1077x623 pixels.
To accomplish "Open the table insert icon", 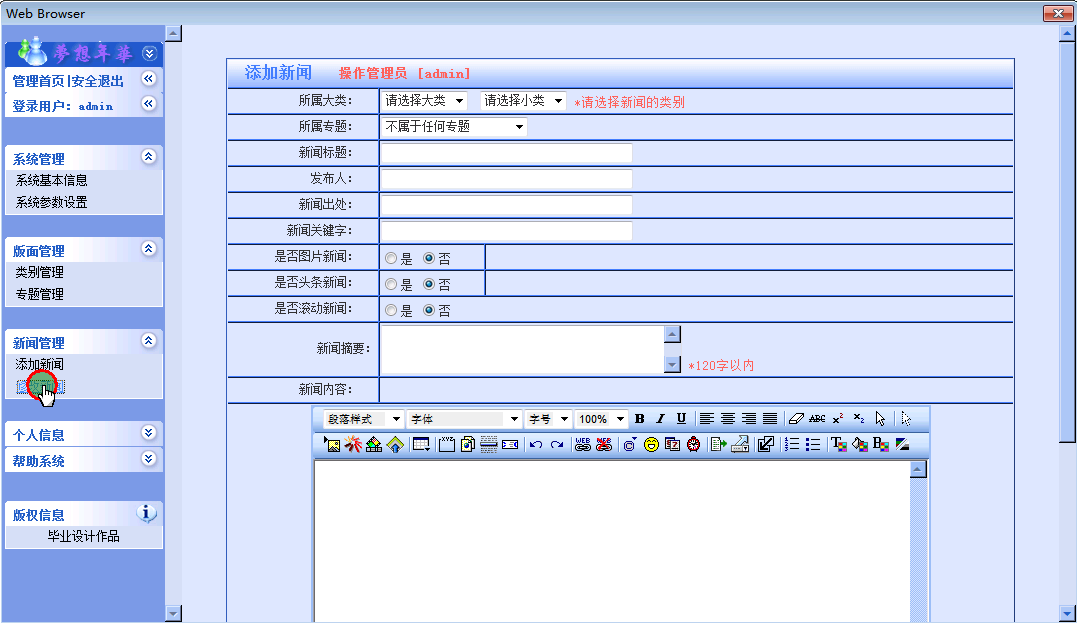I will 421,444.
